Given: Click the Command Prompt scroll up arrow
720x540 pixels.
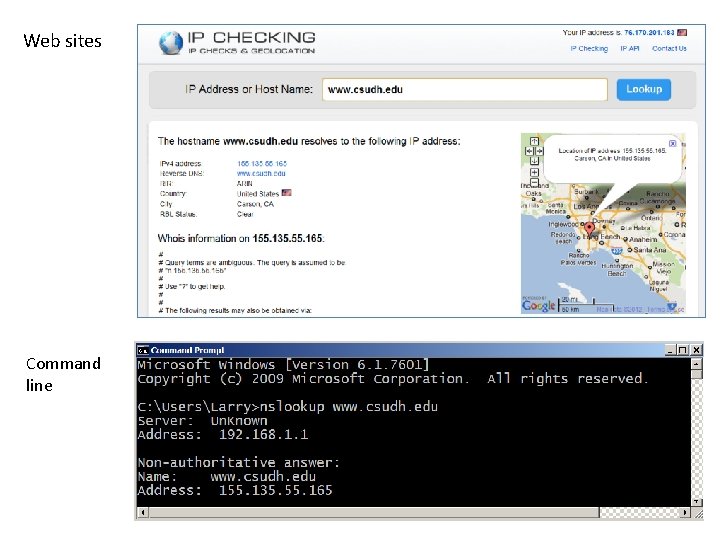Looking at the screenshot, I should click(x=697, y=364).
